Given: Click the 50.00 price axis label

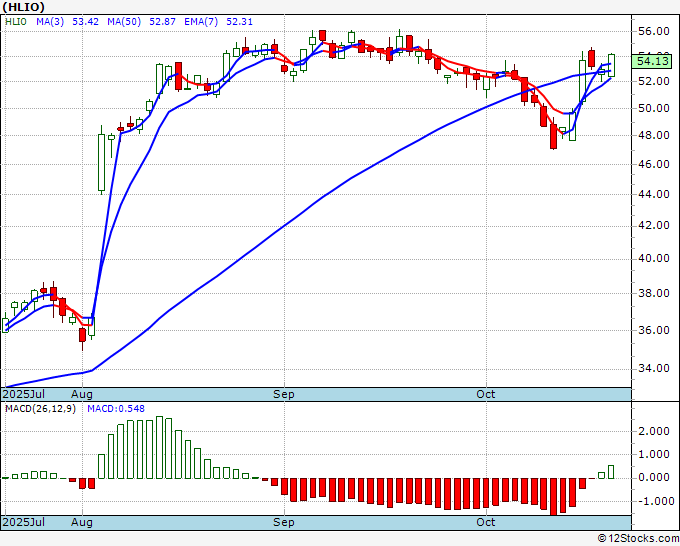Looking at the screenshot, I should click(653, 108).
